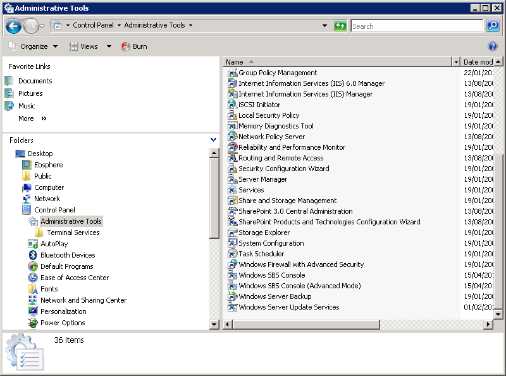This screenshot has height=376, width=506.
Task: Expand the More favorite links
Action: pos(32,119)
